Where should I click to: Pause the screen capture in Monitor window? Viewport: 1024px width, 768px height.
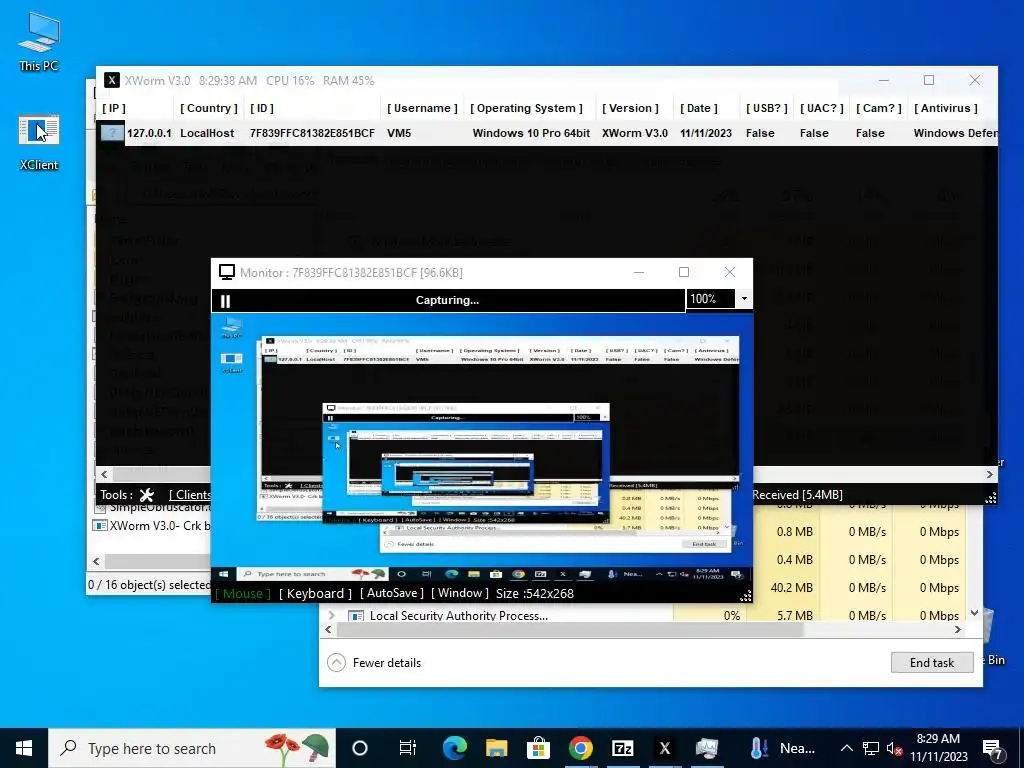pos(225,301)
